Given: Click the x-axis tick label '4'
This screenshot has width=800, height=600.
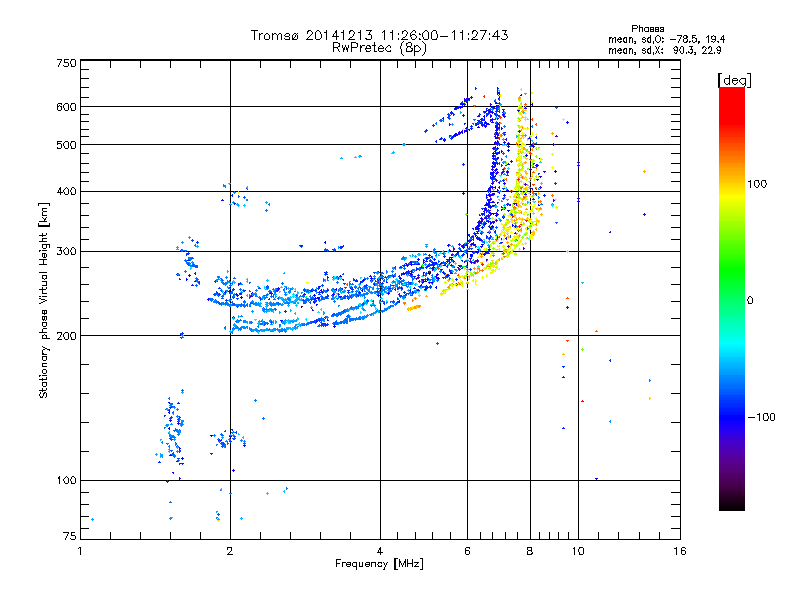Looking at the screenshot, I should click(x=380, y=551).
